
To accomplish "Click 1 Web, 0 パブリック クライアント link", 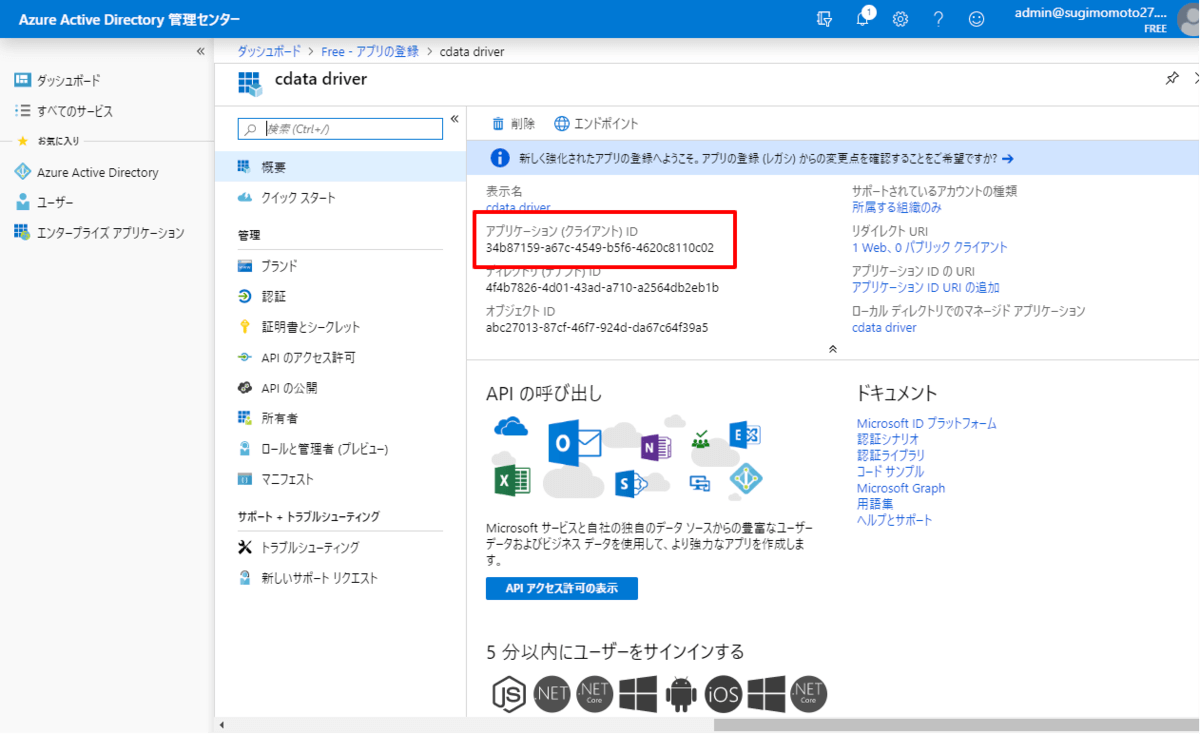I will click(x=930, y=247).
